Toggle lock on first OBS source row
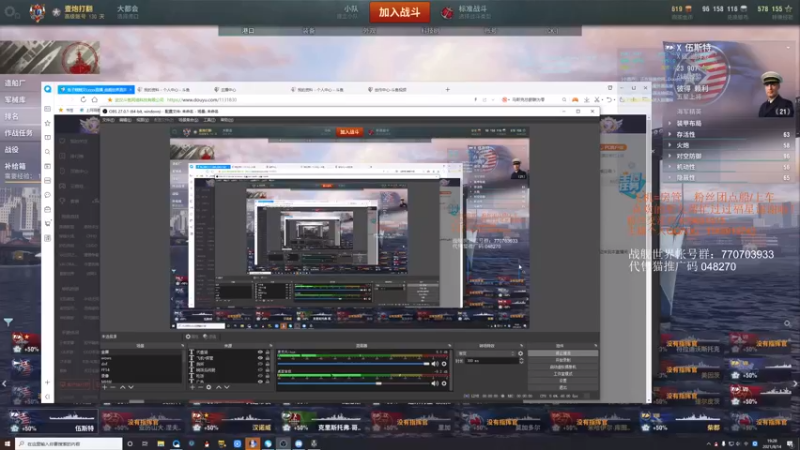Screen dimensions: 800x450 point(268,352)
